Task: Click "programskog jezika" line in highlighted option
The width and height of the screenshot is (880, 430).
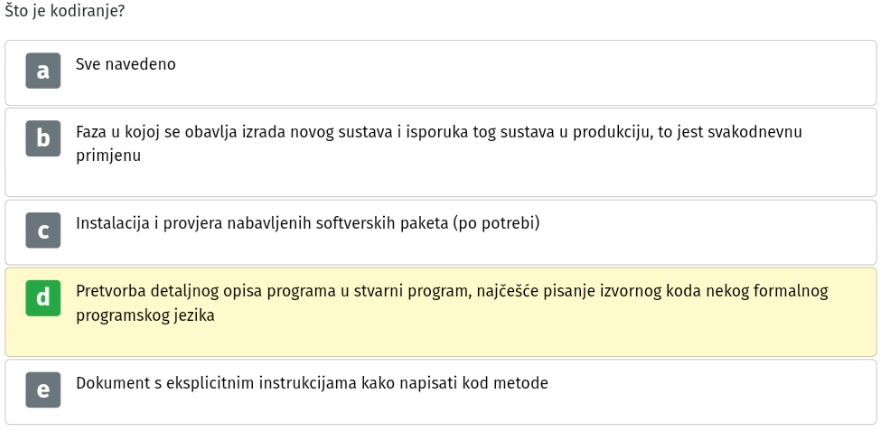Action: coord(145,315)
